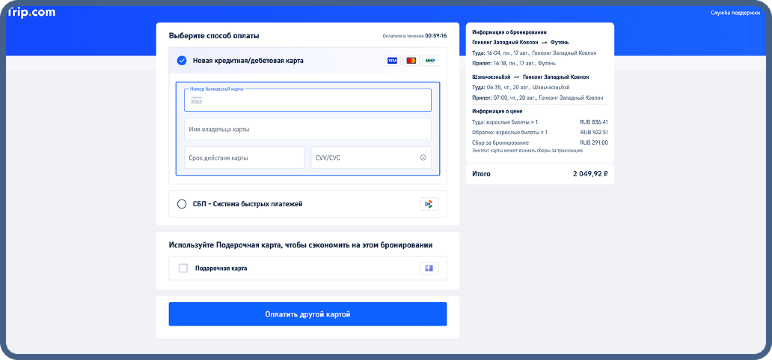The image size is (772, 360).
Task: Focus the Срок действия карты field
Action: pos(244,158)
